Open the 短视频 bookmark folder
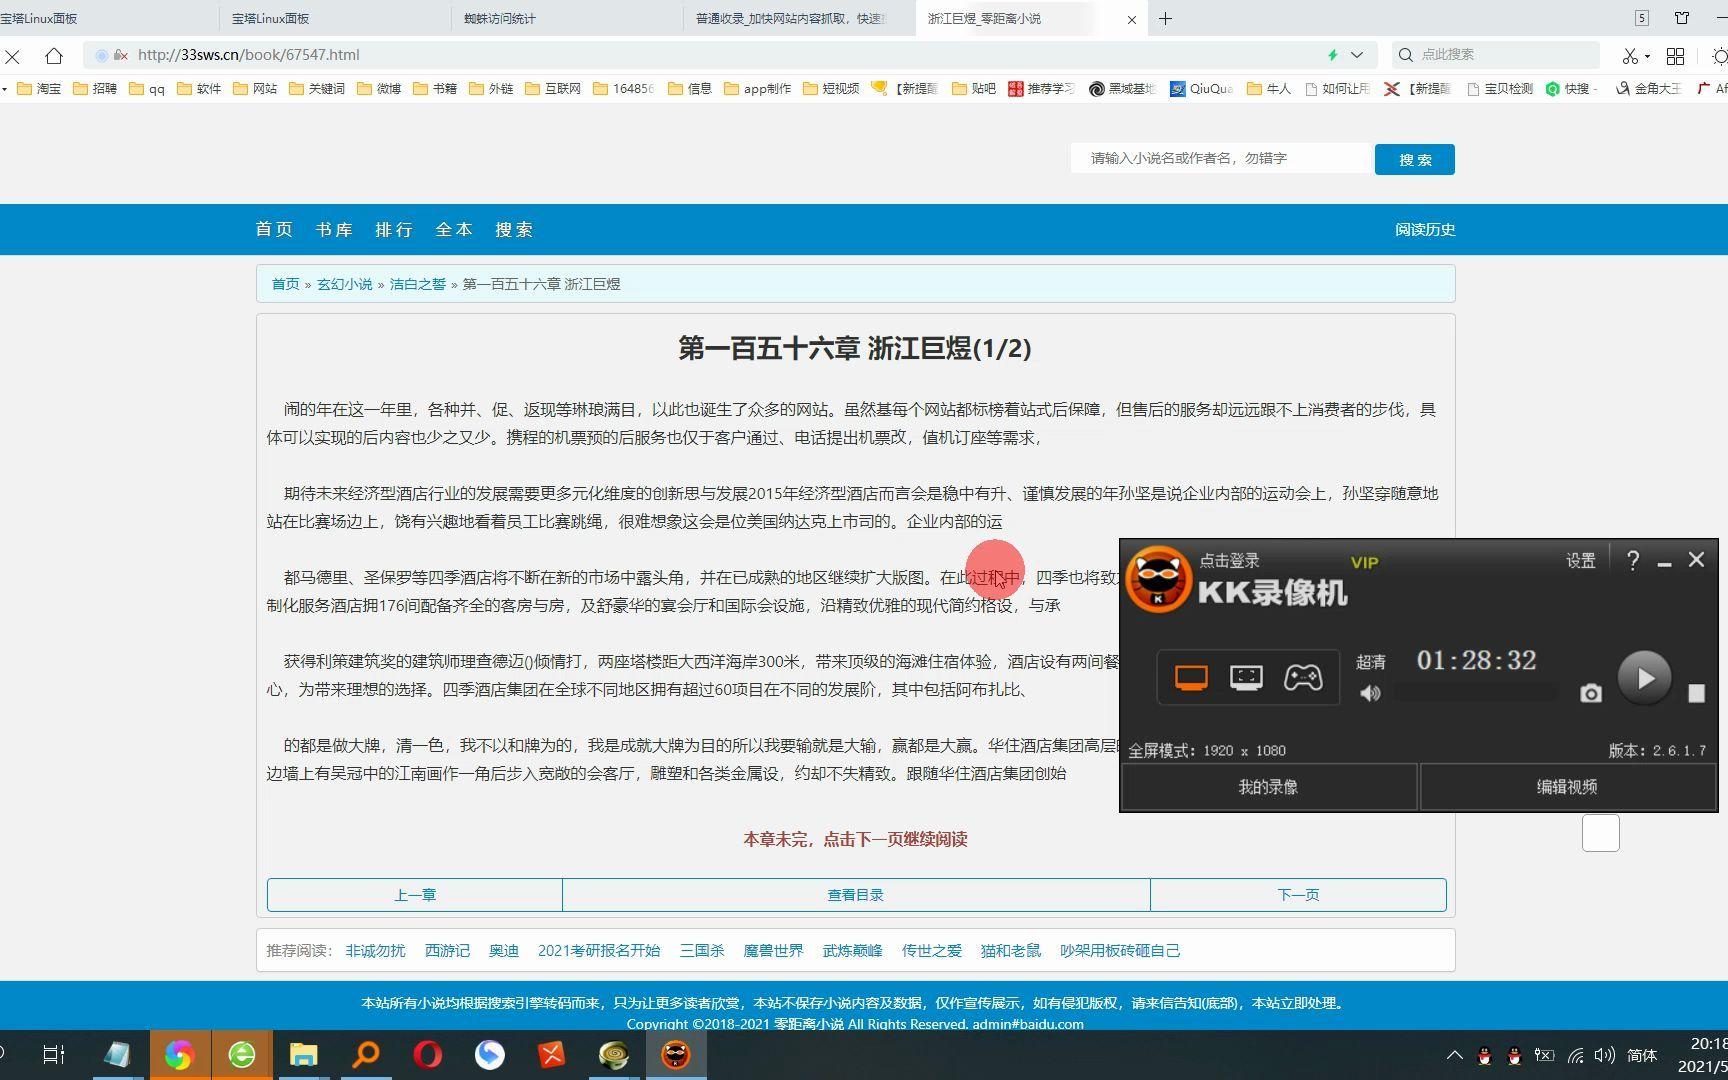Viewport: 1728px width, 1080px height. click(831, 89)
